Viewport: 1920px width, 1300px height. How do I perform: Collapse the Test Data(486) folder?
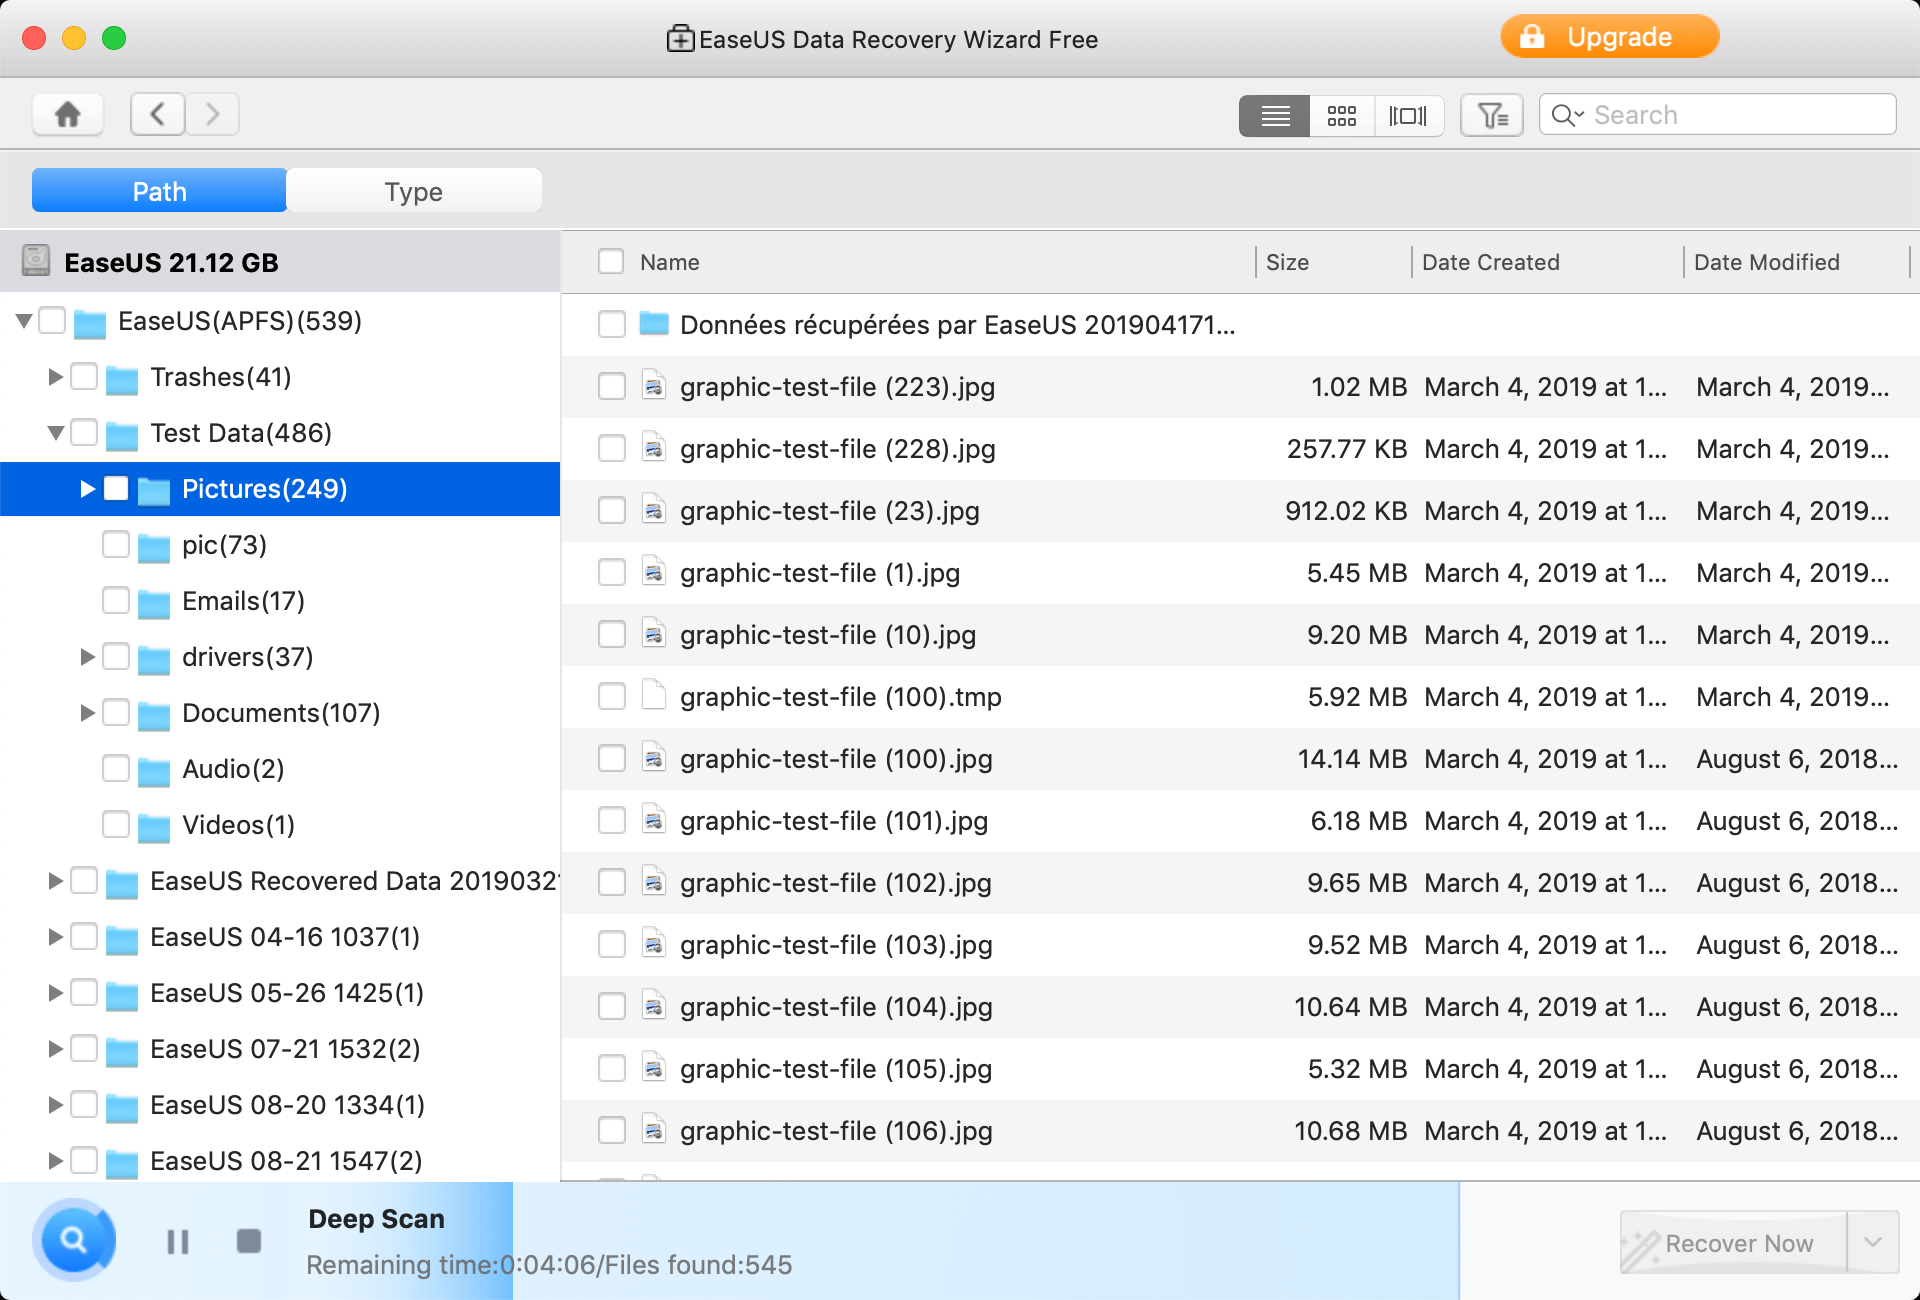coord(55,433)
